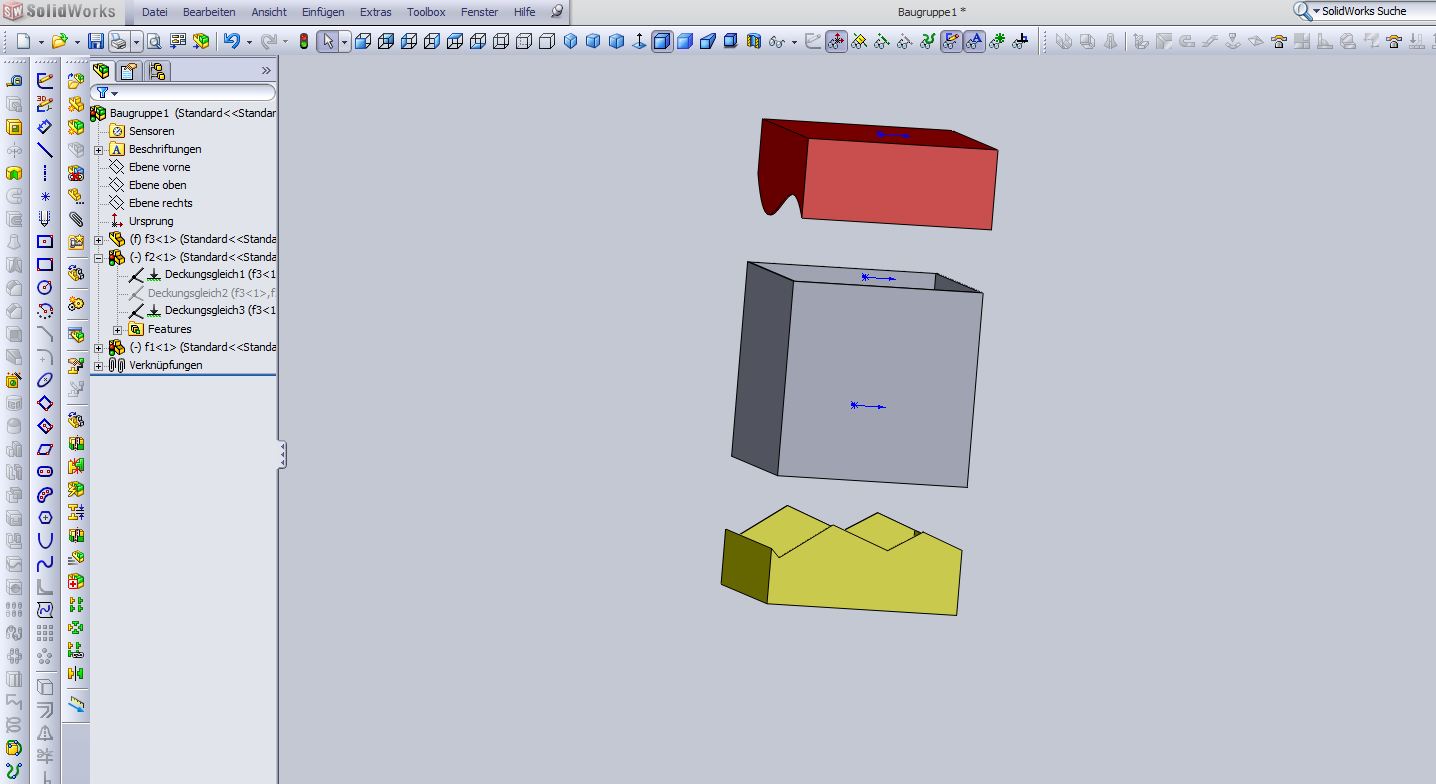Select the Spline sketch tool

[x=45, y=563]
